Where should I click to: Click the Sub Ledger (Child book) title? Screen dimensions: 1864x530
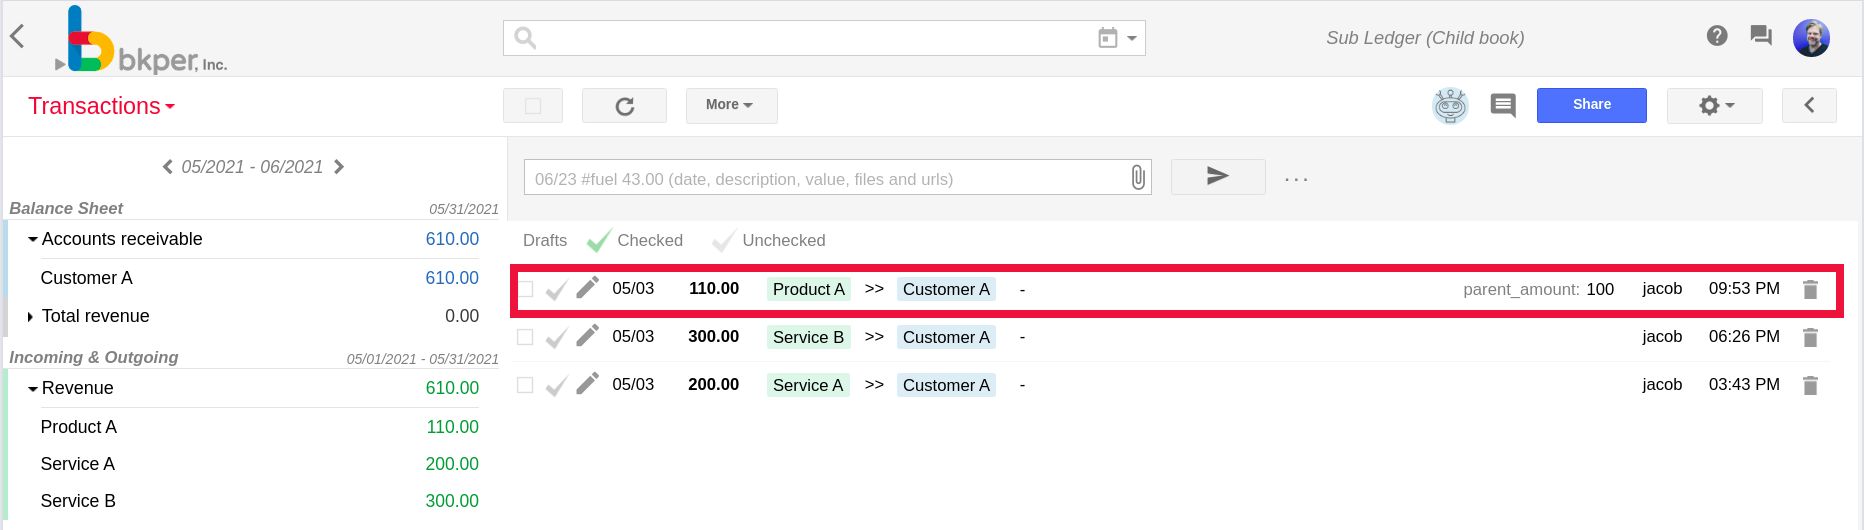[x=1425, y=38]
